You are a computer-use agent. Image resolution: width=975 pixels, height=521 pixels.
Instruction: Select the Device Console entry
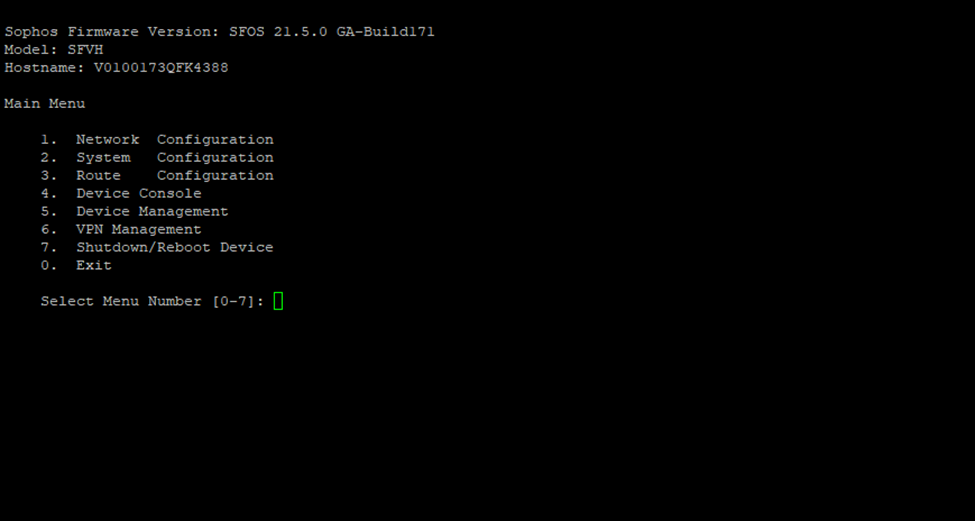pyautogui.click(x=121, y=193)
